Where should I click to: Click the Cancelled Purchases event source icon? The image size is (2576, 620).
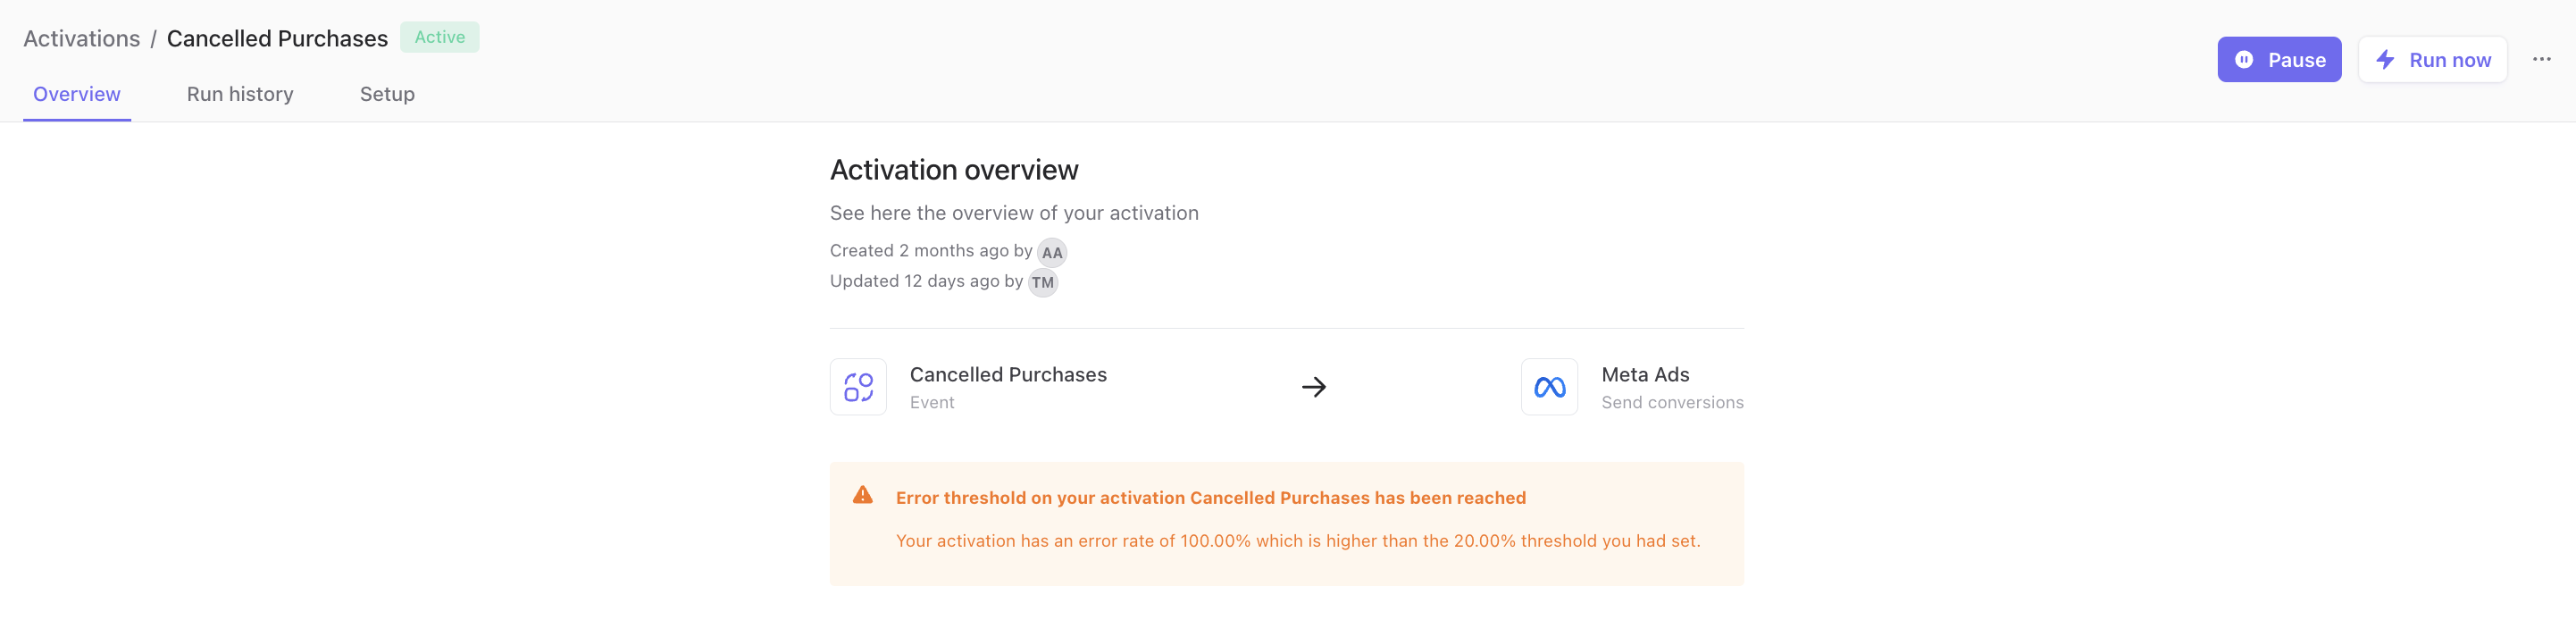tap(858, 387)
